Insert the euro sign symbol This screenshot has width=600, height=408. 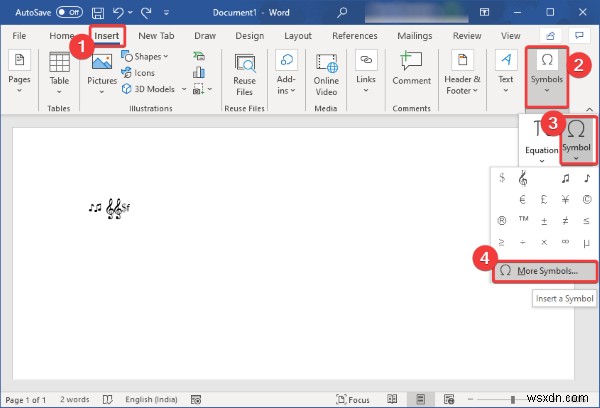(523, 199)
